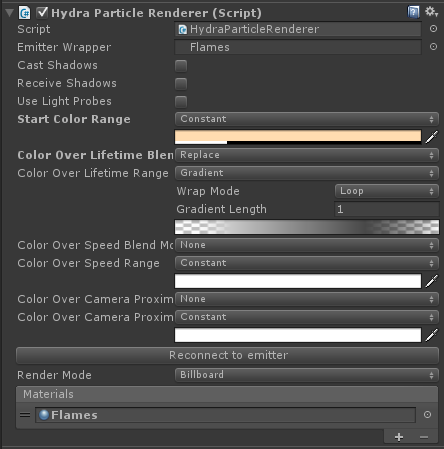Open the Color Over Speed Blend Mode dropdown
Image resolution: width=444 pixels, height=449 pixels.
click(x=307, y=245)
